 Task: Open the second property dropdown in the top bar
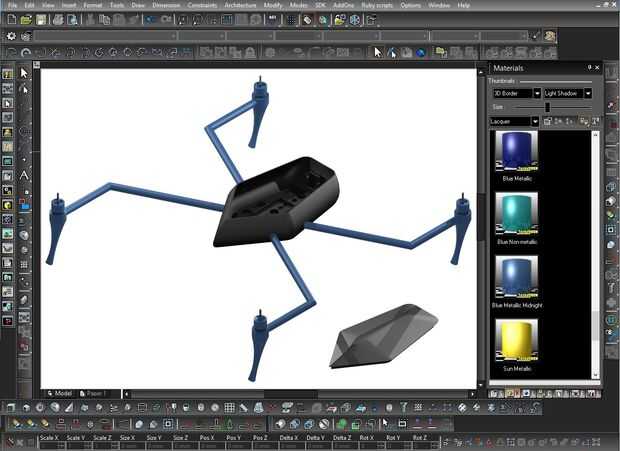pos(202,36)
